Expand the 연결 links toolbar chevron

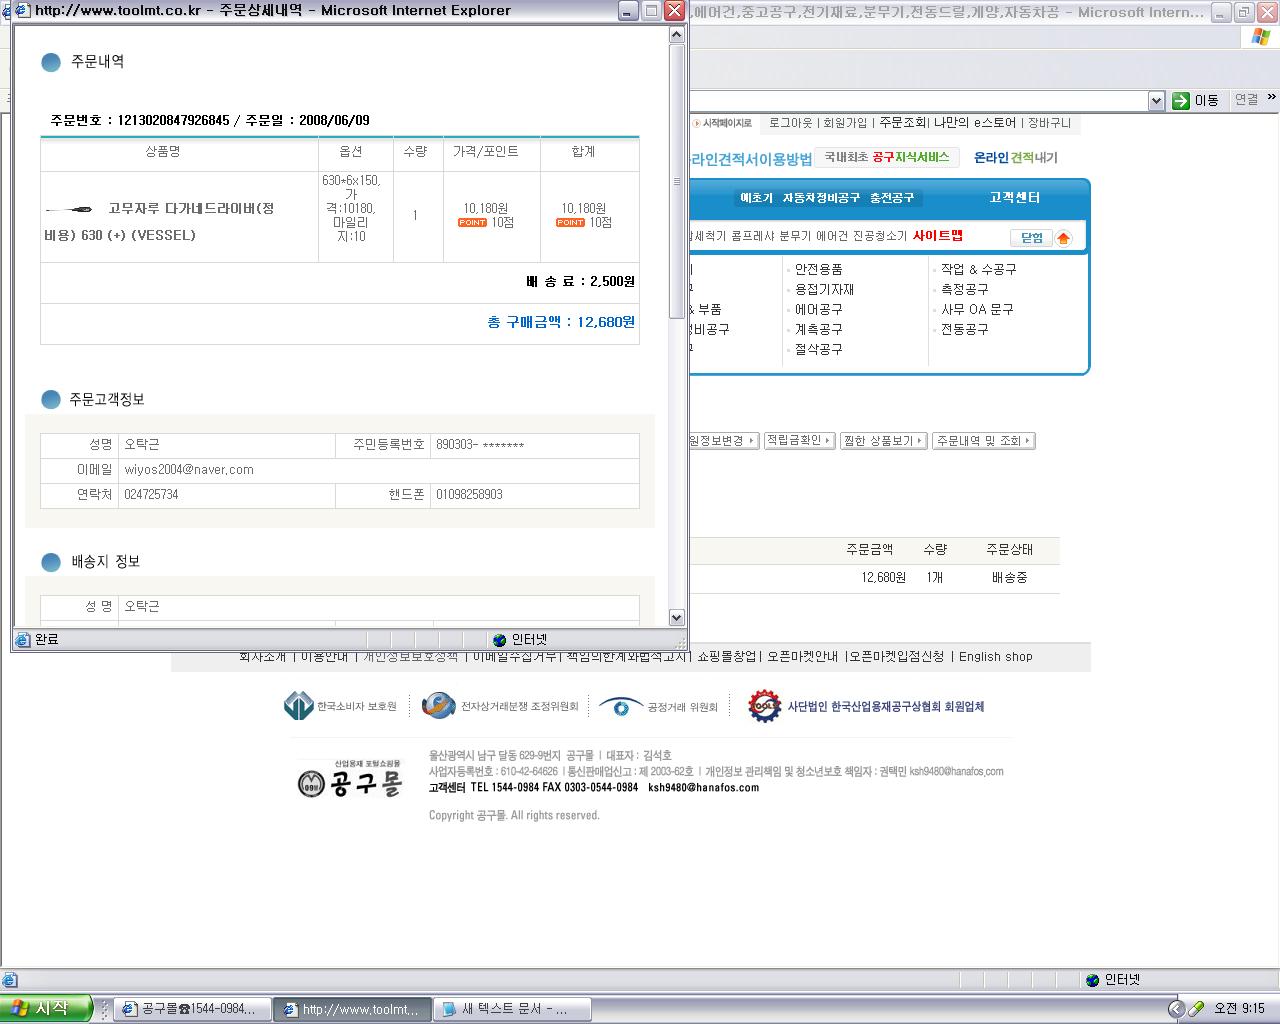click(1271, 98)
